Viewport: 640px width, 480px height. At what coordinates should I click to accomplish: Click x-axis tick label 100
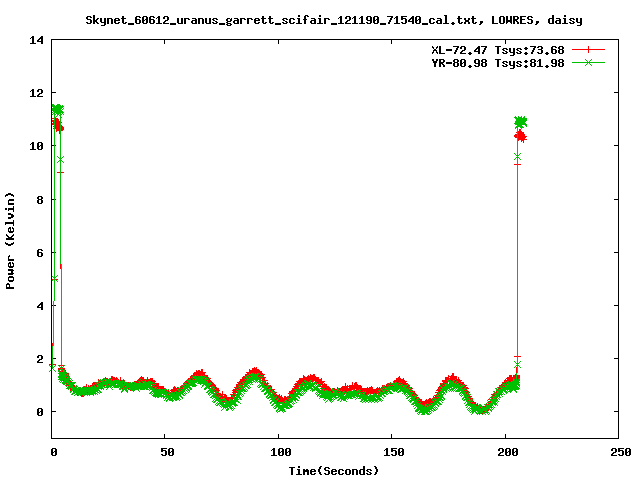tap(281, 452)
